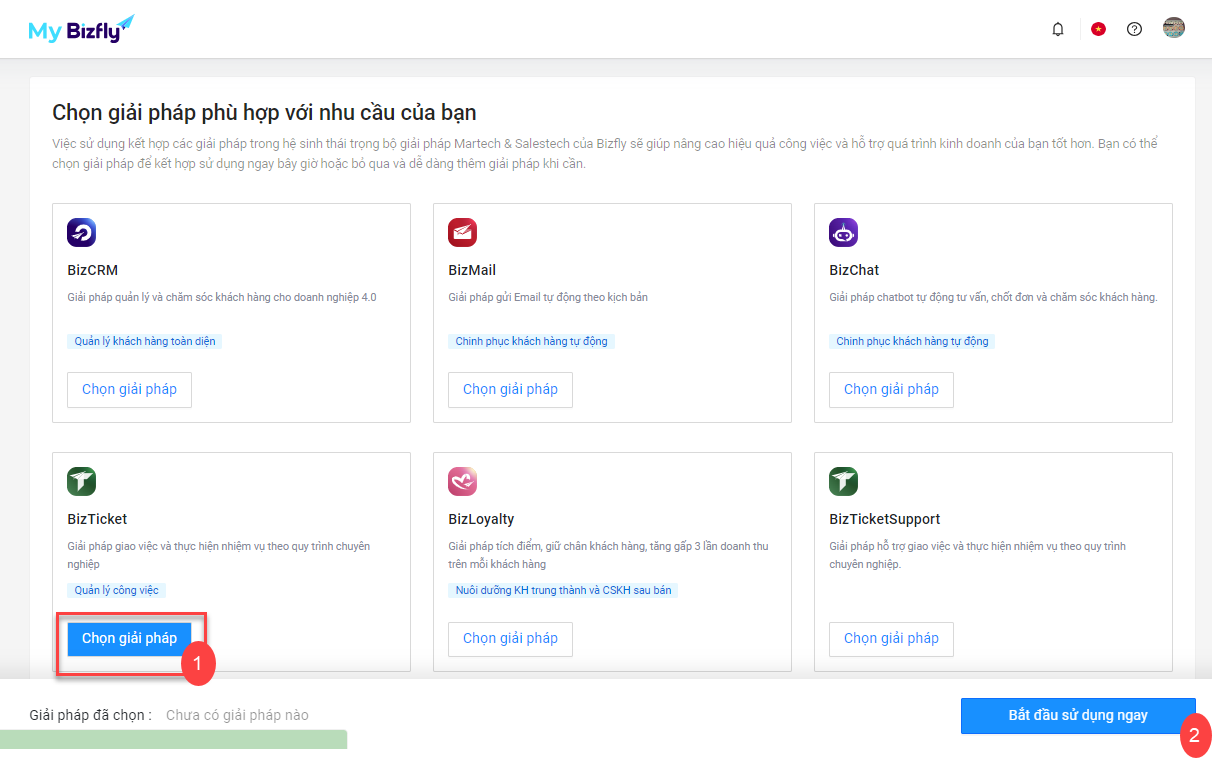The width and height of the screenshot is (1214, 760).
Task: Change language via Vietnam flag icon
Action: (x=1098, y=29)
